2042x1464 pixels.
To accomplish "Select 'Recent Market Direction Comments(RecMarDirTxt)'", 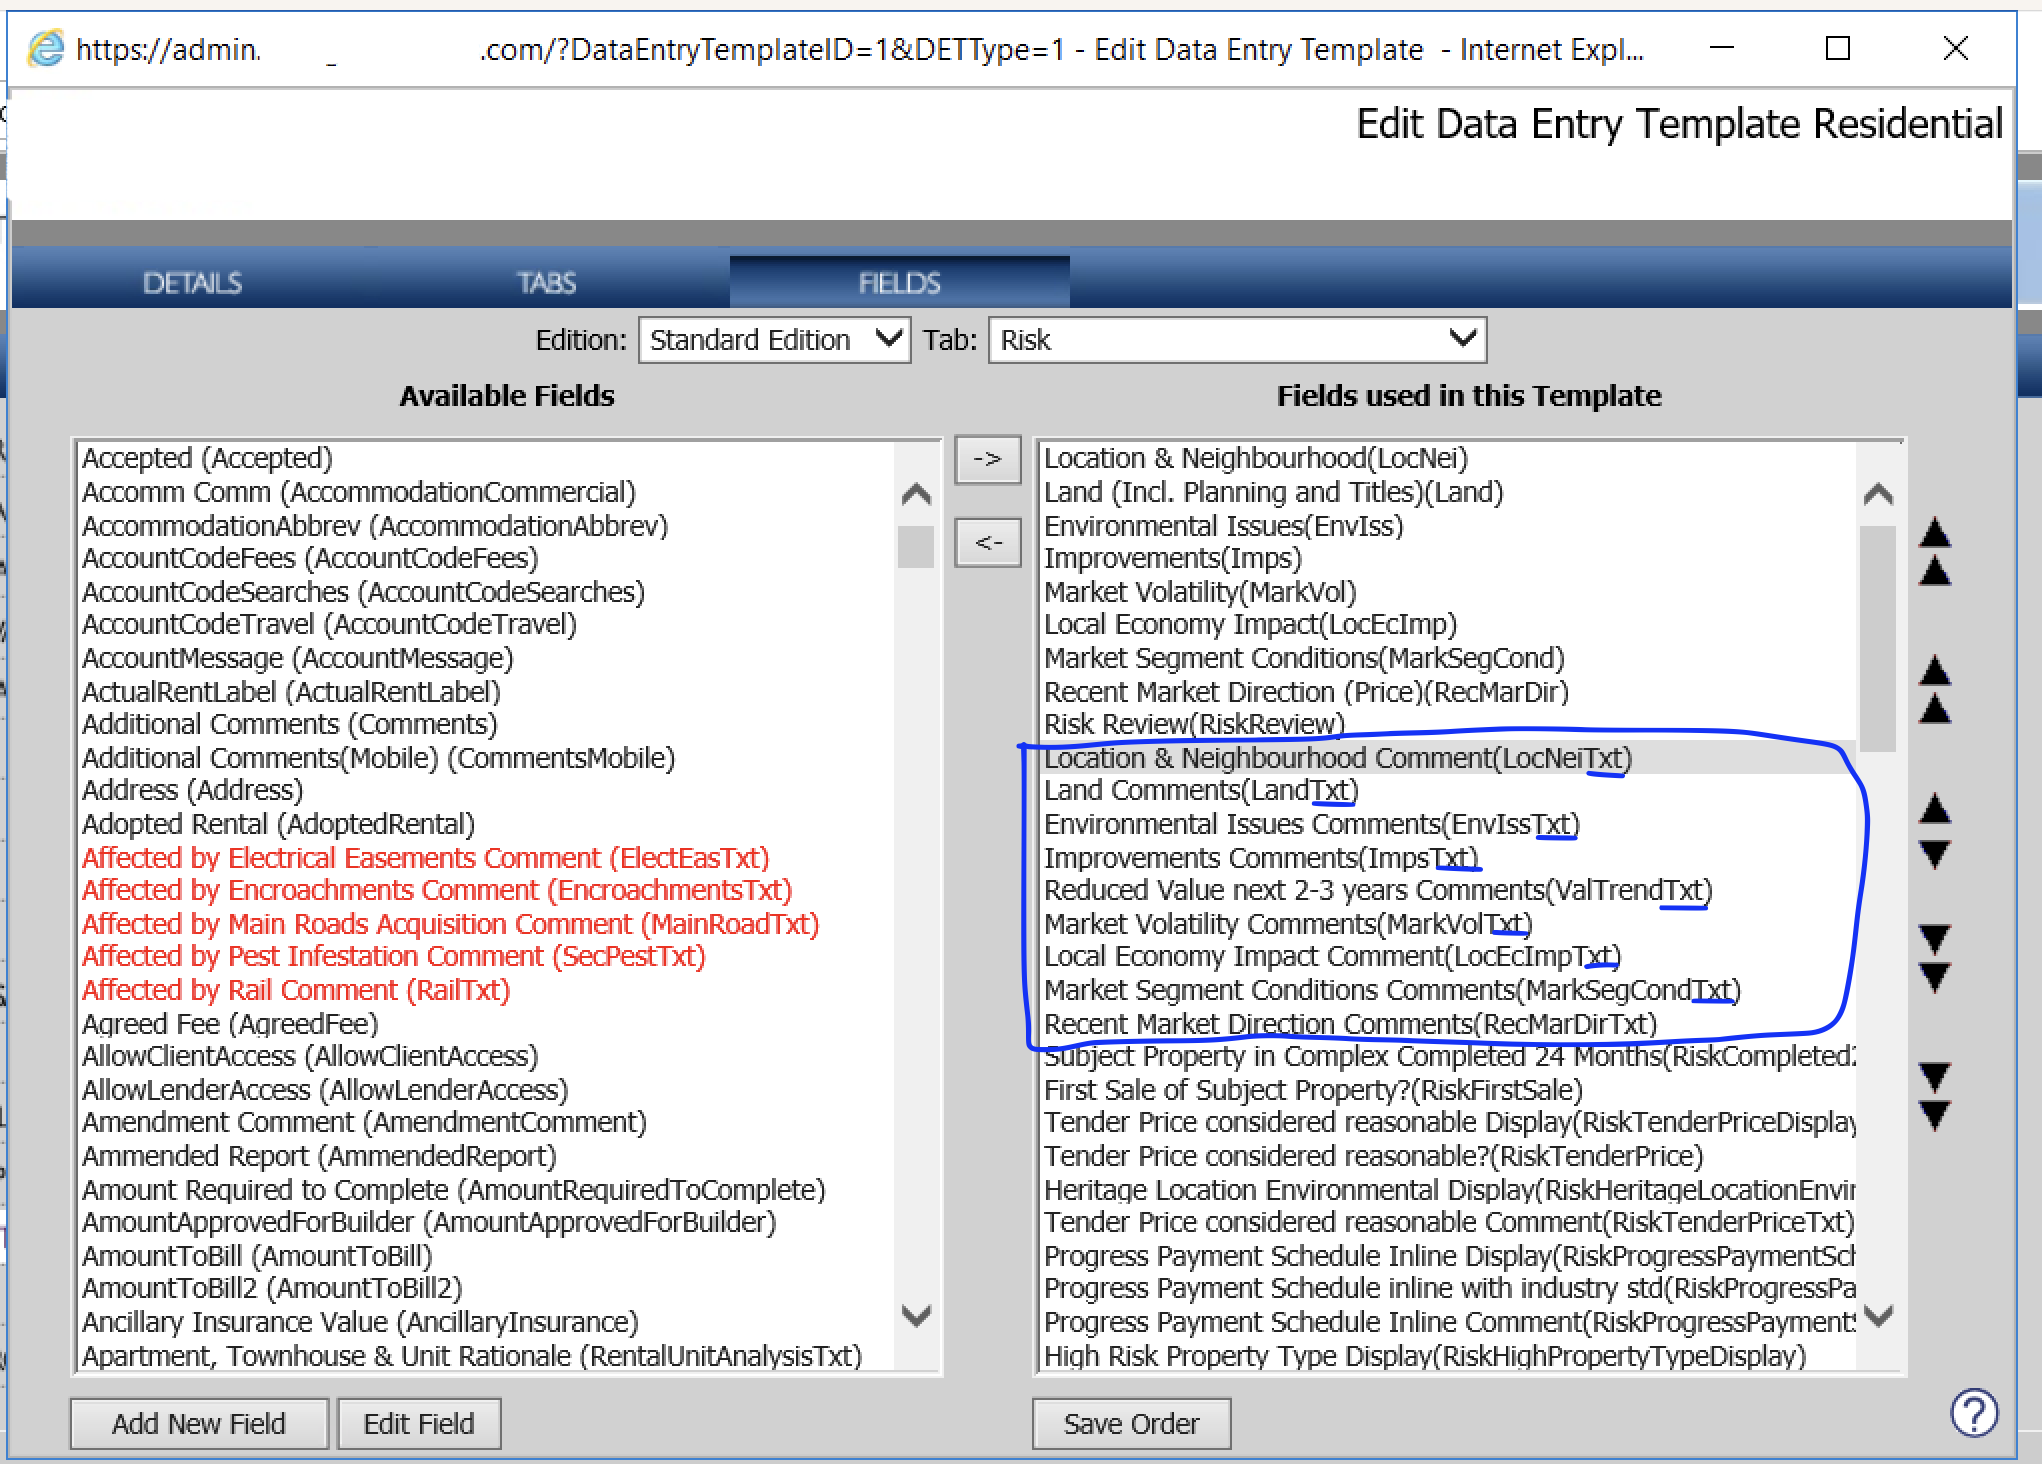I will click(x=1350, y=1024).
